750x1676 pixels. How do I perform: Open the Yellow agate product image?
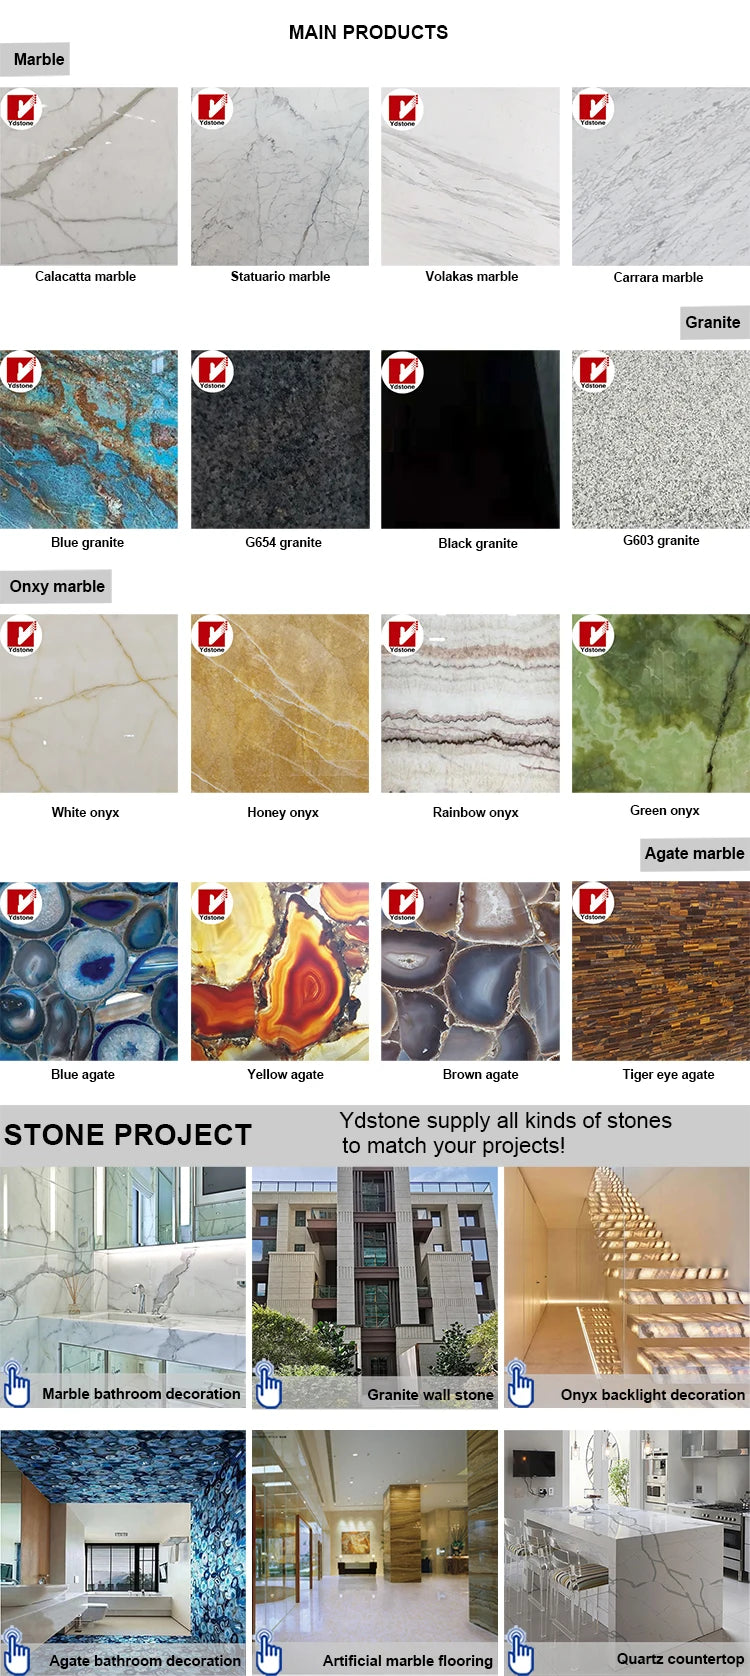coord(280,971)
